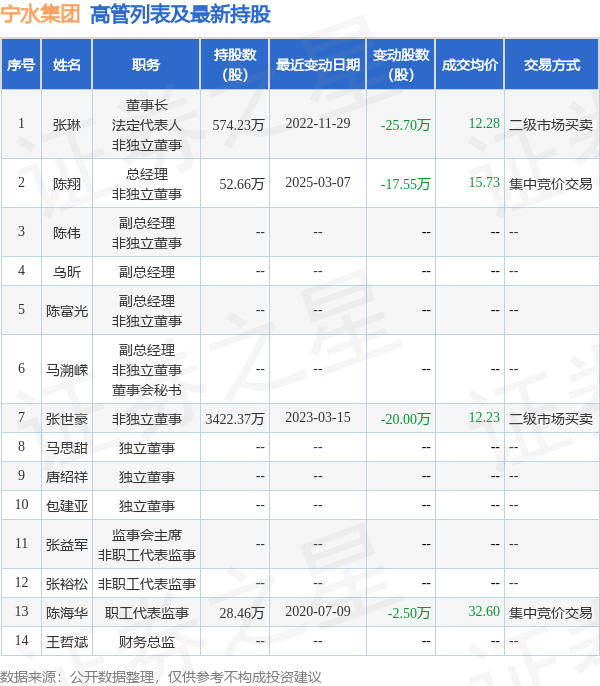Click change value -2.50万
Screen dimensions: 600x686
click(409, 613)
